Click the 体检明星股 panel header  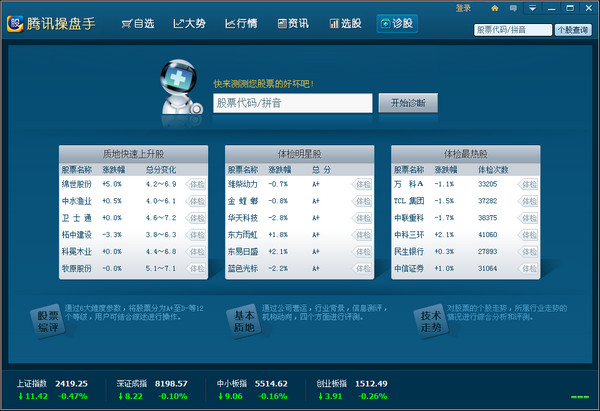[300, 154]
